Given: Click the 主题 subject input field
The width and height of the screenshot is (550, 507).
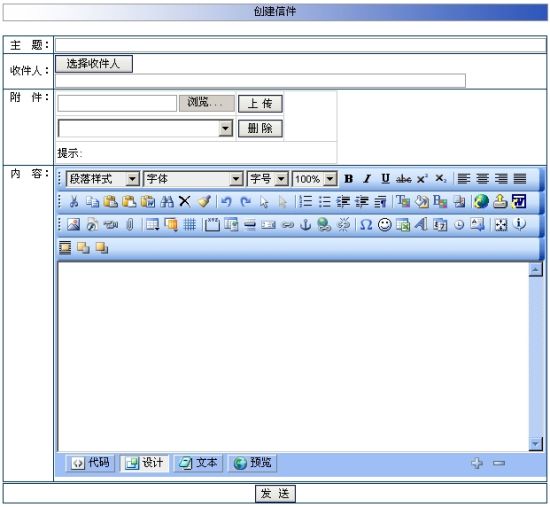Looking at the screenshot, I should point(301,45).
